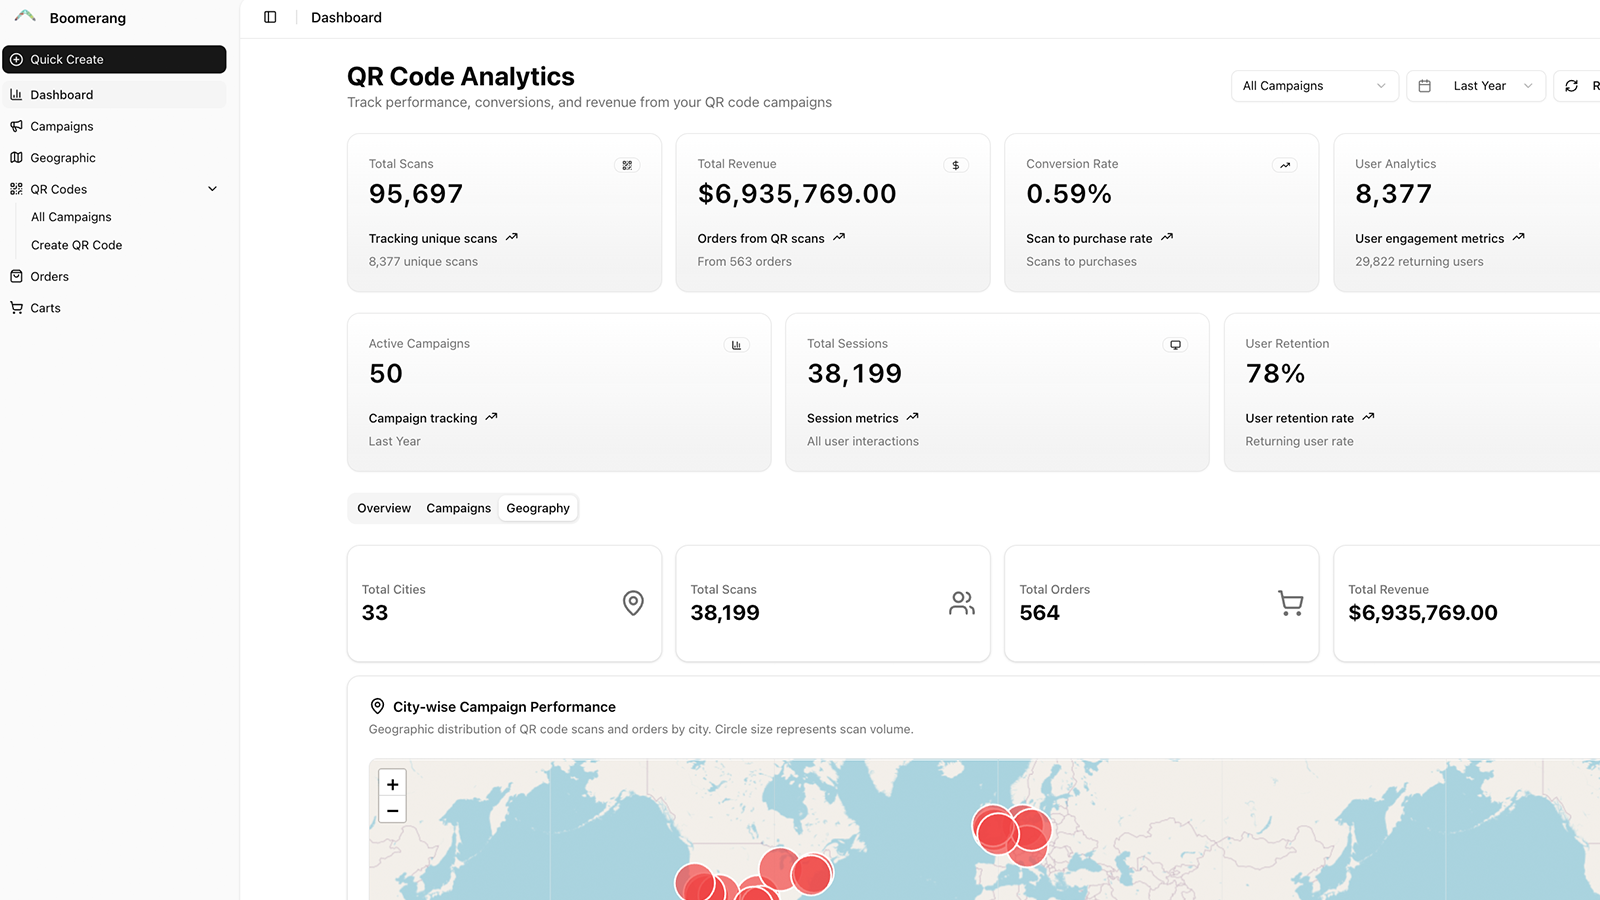The width and height of the screenshot is (1600, 900).
Task: Click the monitor icon on Total Sessions card
Action: tap(1175, 344)
